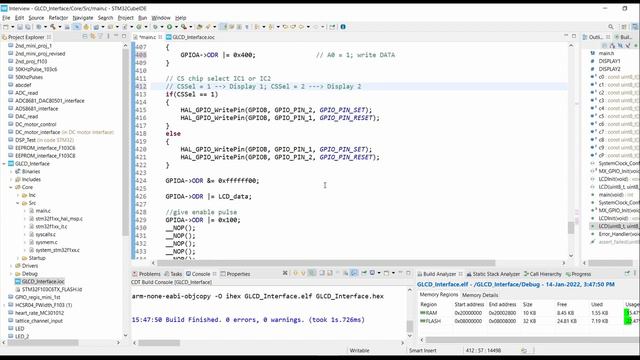
Task: Open the Properties tab
Action: coord(235,274)
